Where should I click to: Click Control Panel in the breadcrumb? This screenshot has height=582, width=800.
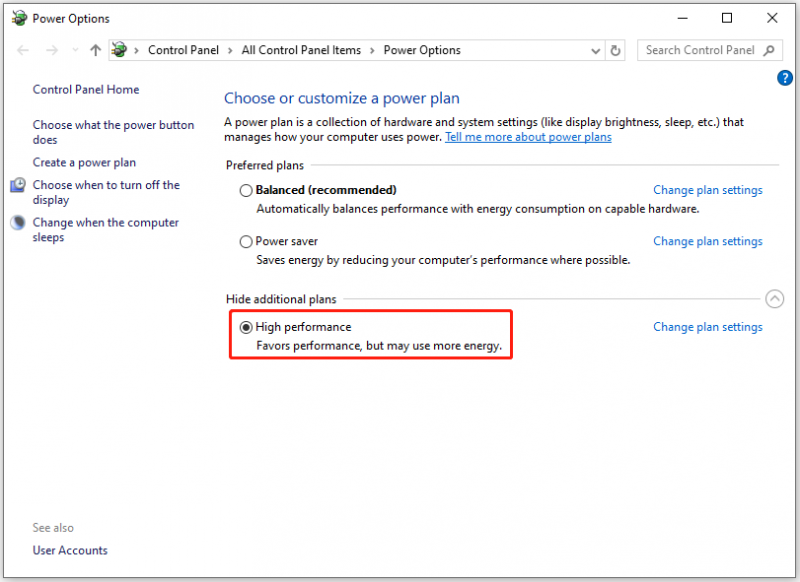[x=183, y=50]
